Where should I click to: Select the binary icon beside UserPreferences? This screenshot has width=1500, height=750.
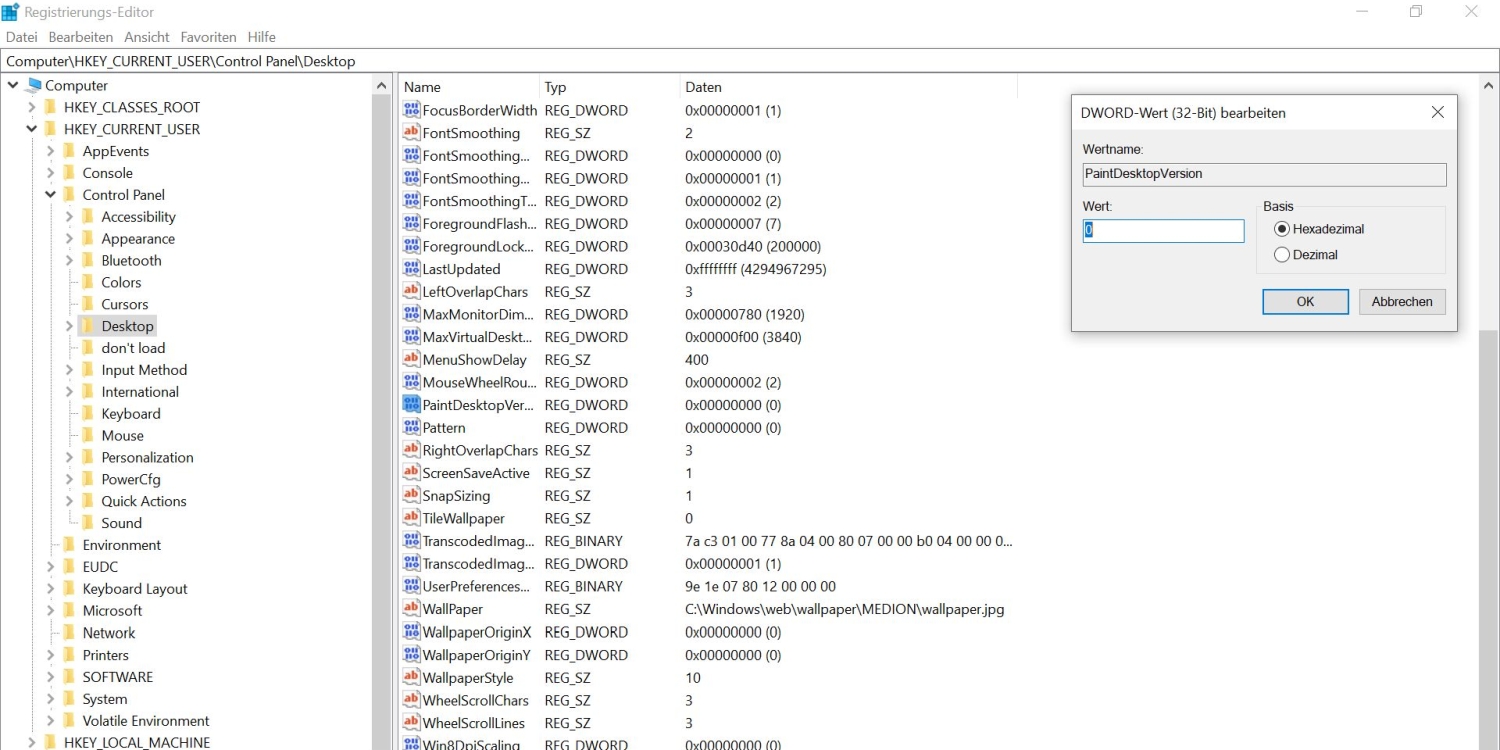click(411, 586)
